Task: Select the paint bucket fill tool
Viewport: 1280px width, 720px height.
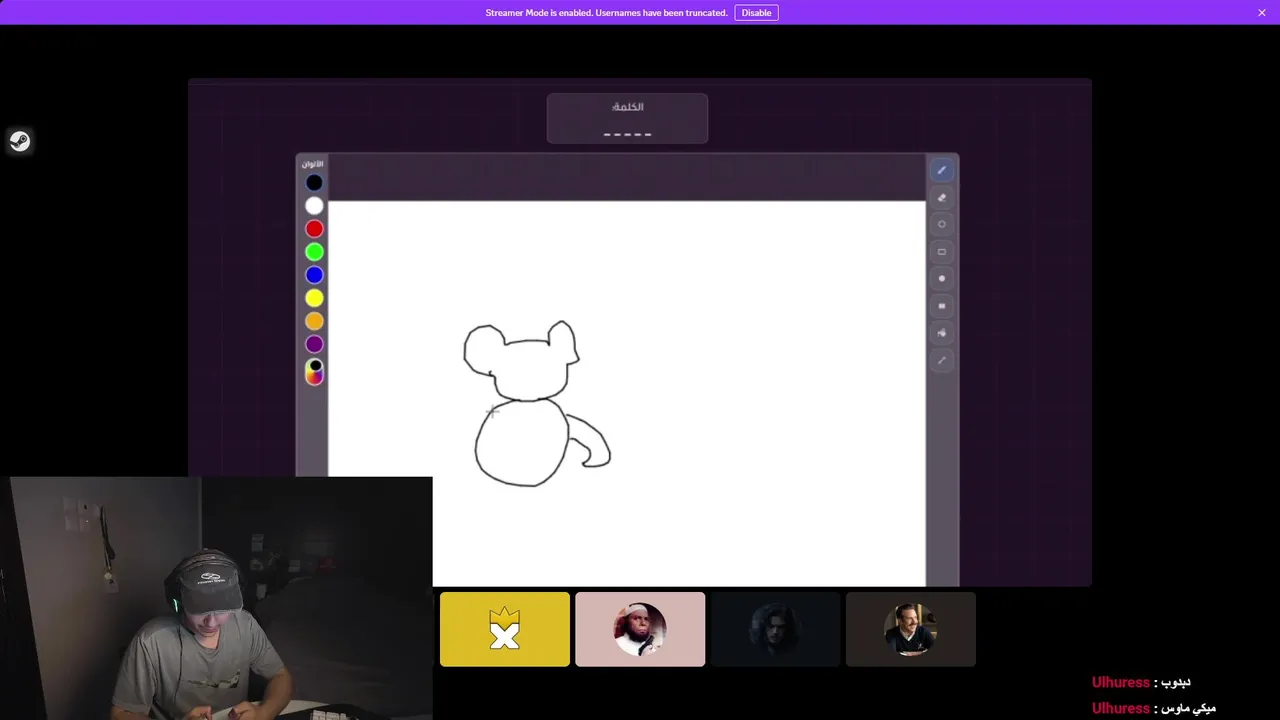Action: [941, 333]
